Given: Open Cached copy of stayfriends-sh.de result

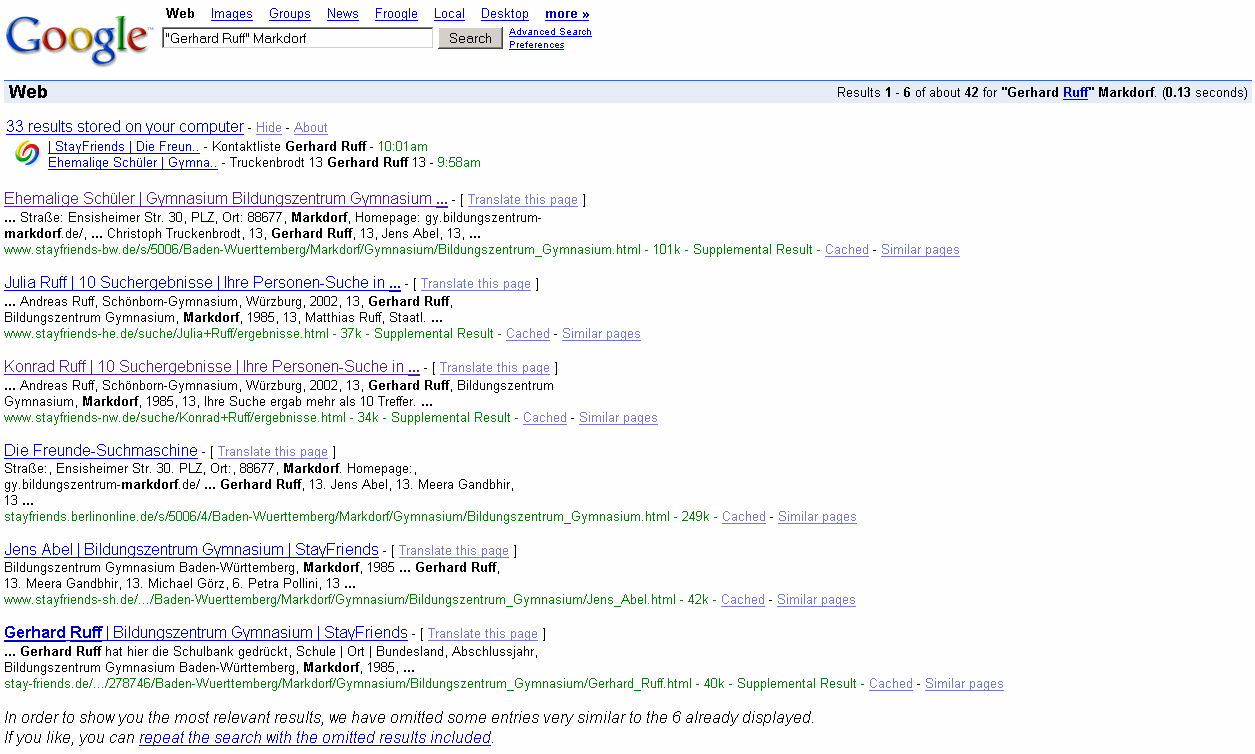Looking at the screenshot, I should click(743, 600).
